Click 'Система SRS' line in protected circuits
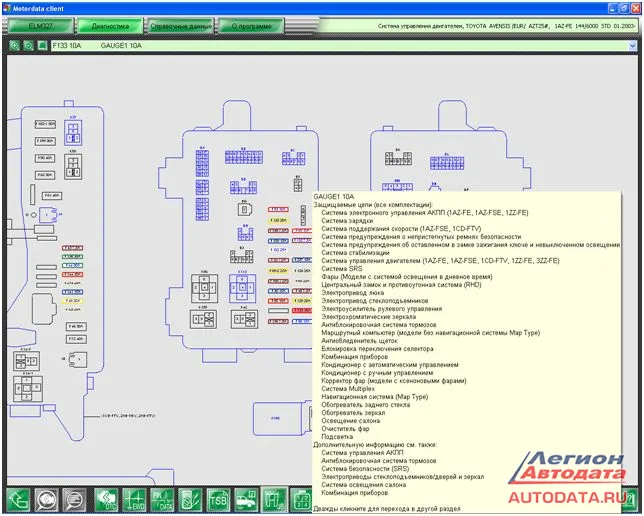Viewport: 644px width, 516px height. pos(342,269)
